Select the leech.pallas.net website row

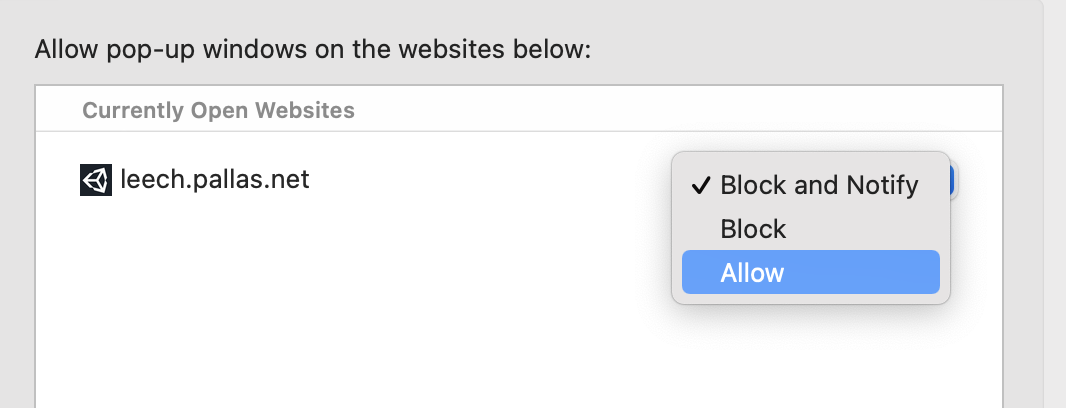coord(400,180)
